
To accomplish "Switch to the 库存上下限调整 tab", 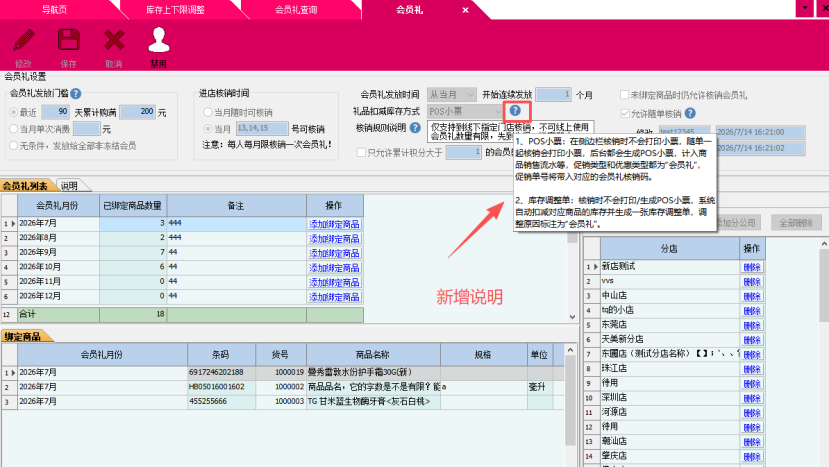I will pos(175,10).
